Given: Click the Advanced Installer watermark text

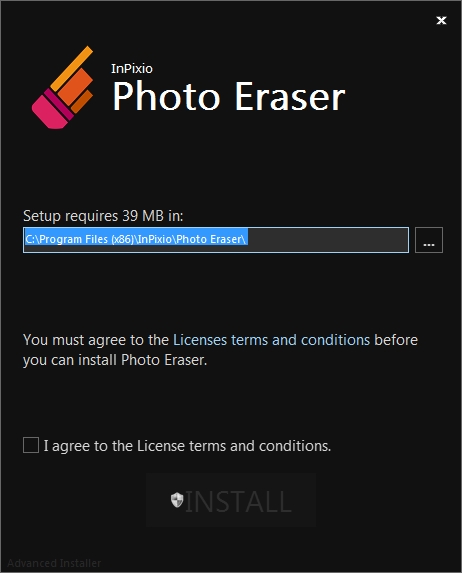Looking at the screenshot, I should [x=54, y=563].
